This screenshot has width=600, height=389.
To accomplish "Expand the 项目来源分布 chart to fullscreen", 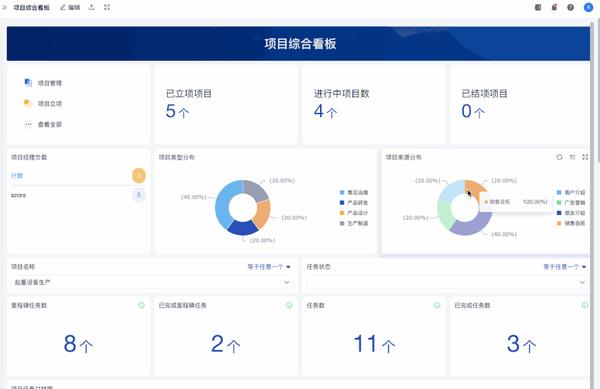I will tap(585, 157).
